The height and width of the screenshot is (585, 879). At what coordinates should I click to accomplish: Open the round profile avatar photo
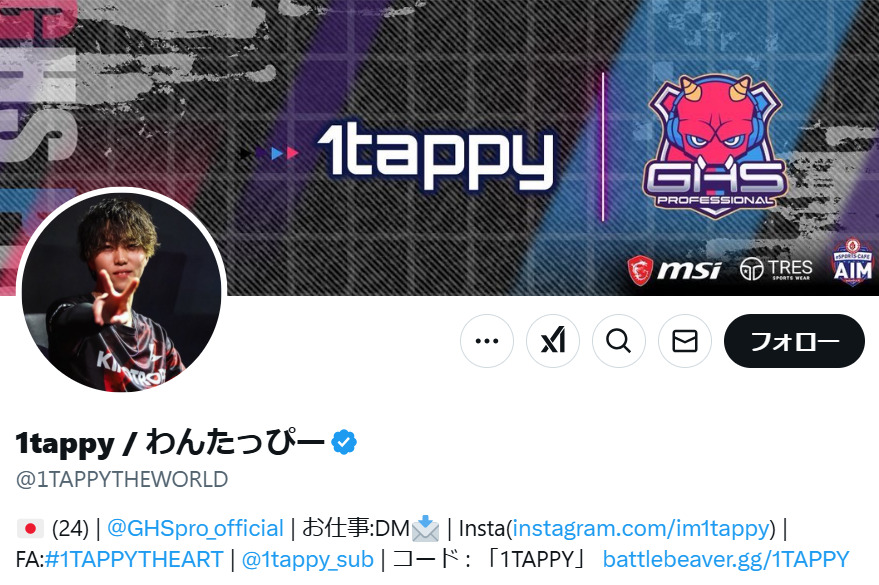click(122, 292)
